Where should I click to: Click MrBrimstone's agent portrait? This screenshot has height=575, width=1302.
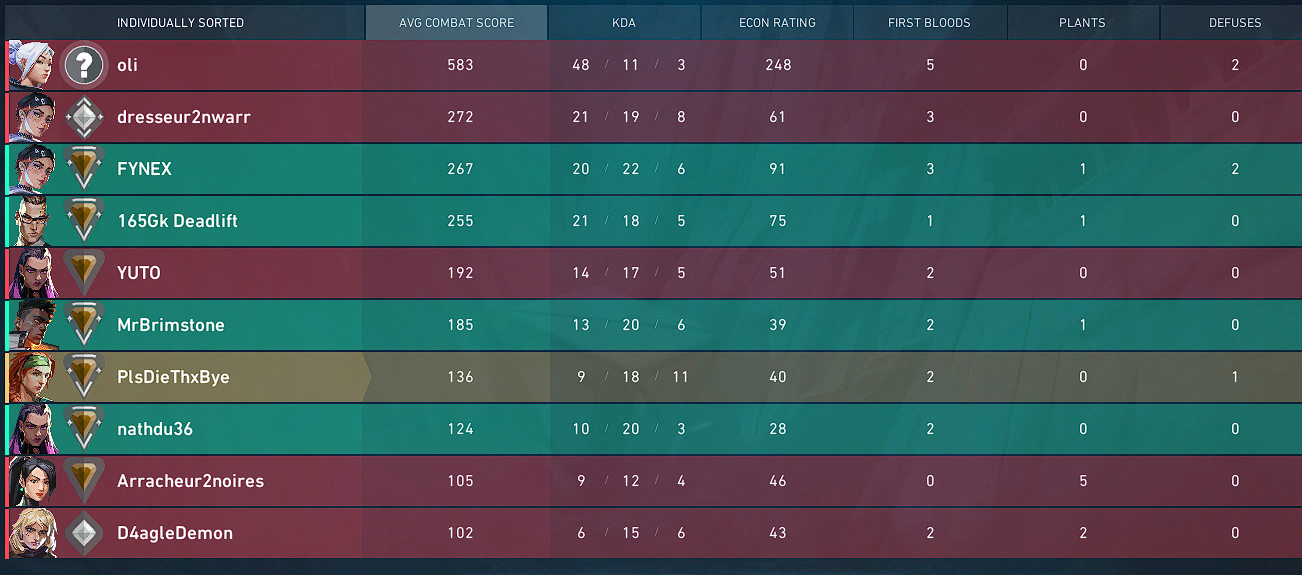30,325
